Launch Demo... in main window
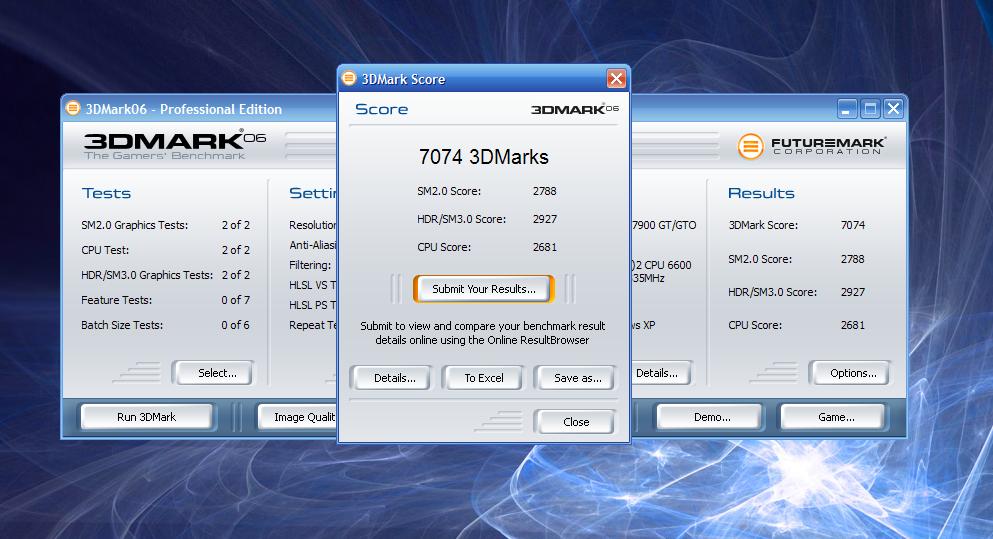993x539 pixels. click(x=712, y=417)
